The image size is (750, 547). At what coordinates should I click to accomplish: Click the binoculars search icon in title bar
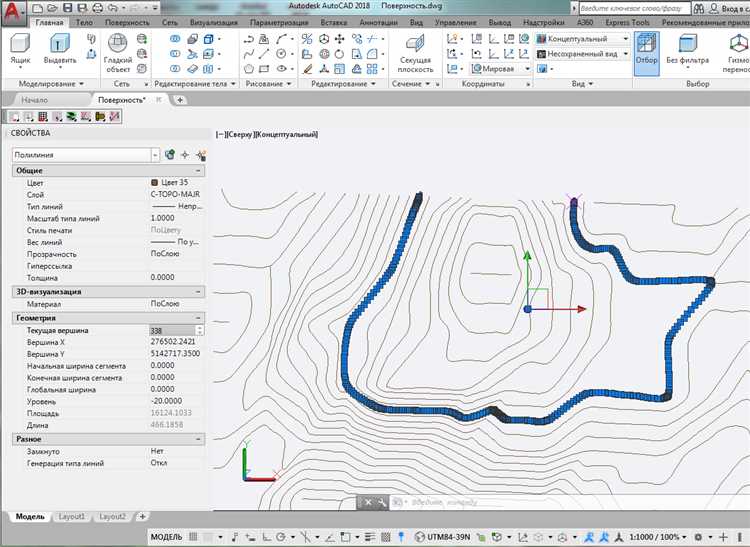pos(699,8)
